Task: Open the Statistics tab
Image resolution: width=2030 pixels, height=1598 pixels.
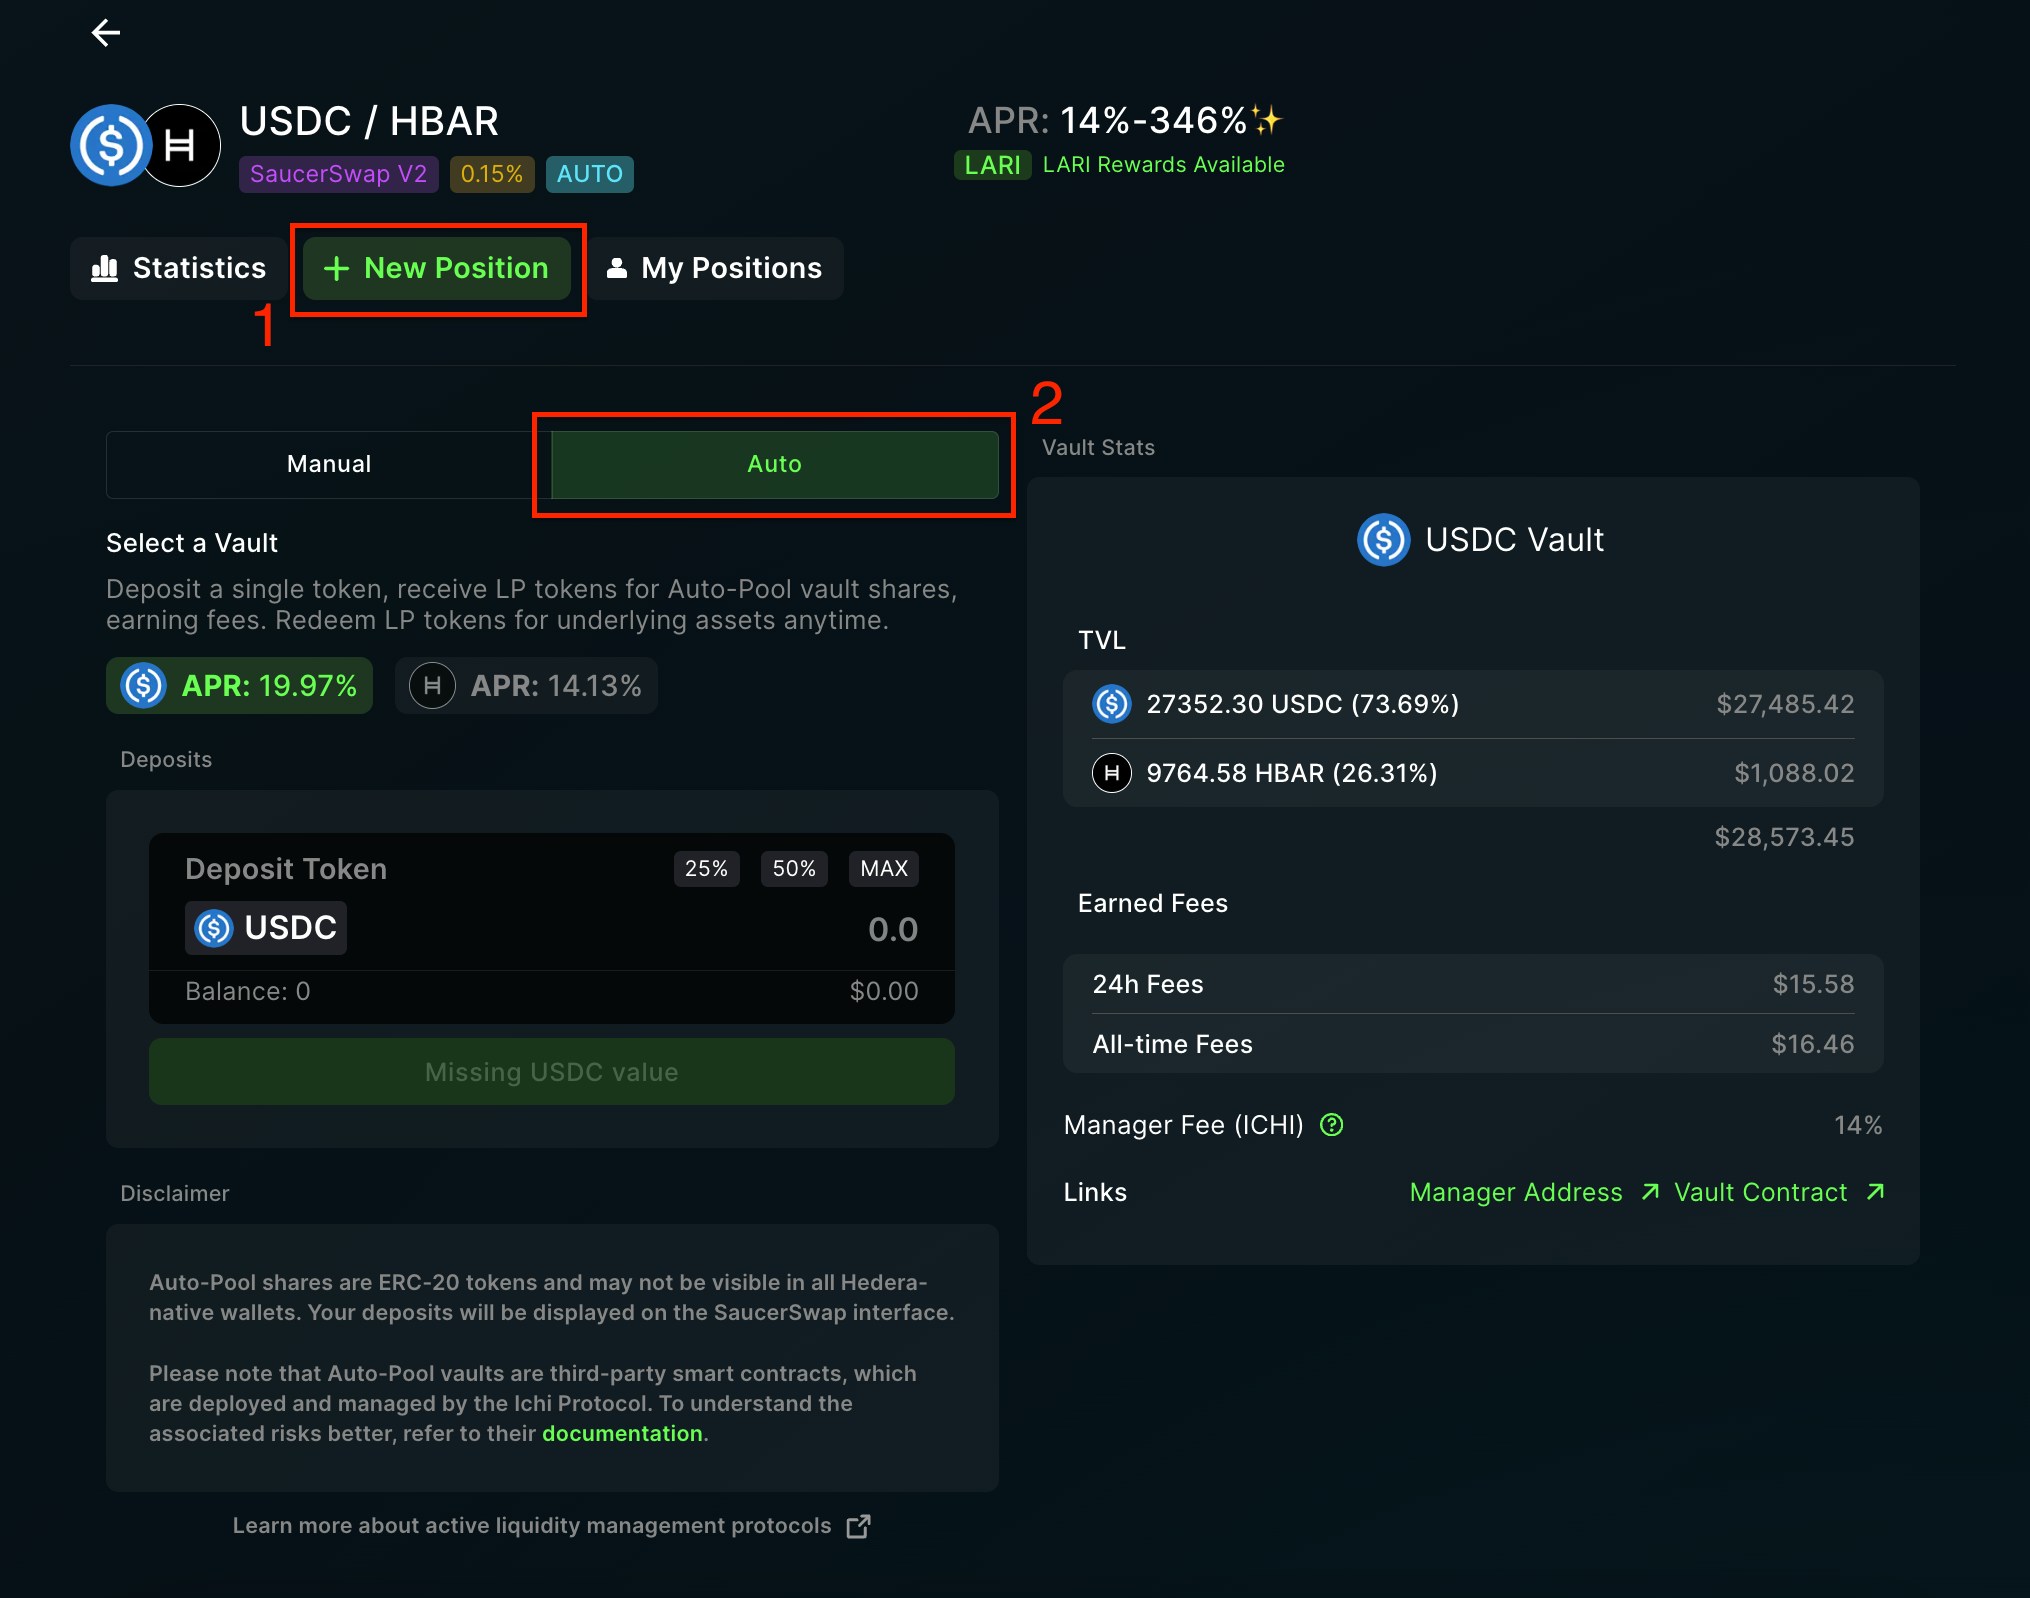Action: point(179,268)
